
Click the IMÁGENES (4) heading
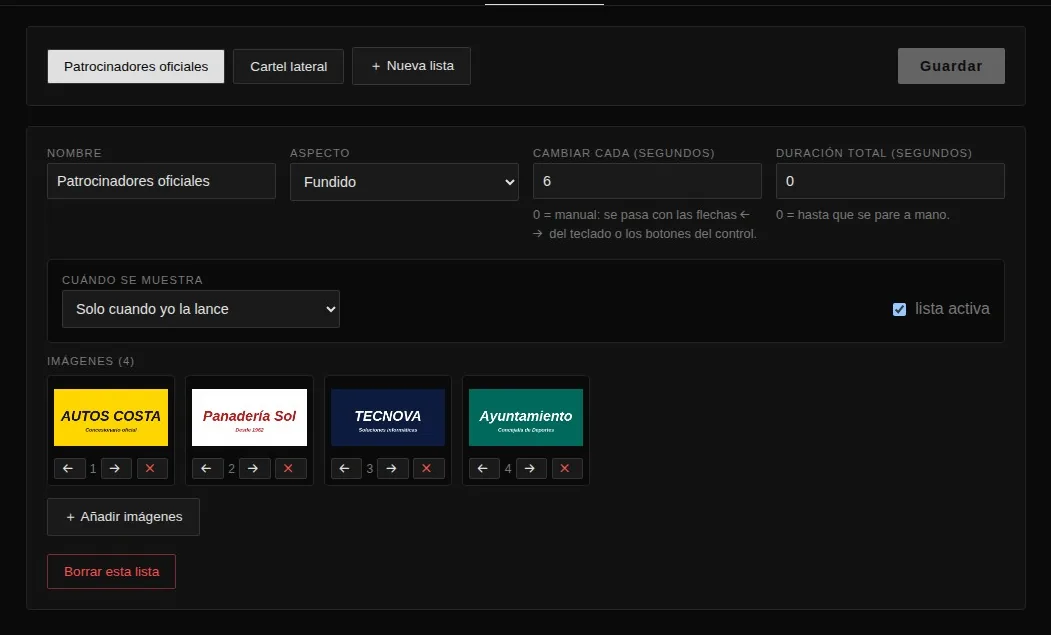90,361
